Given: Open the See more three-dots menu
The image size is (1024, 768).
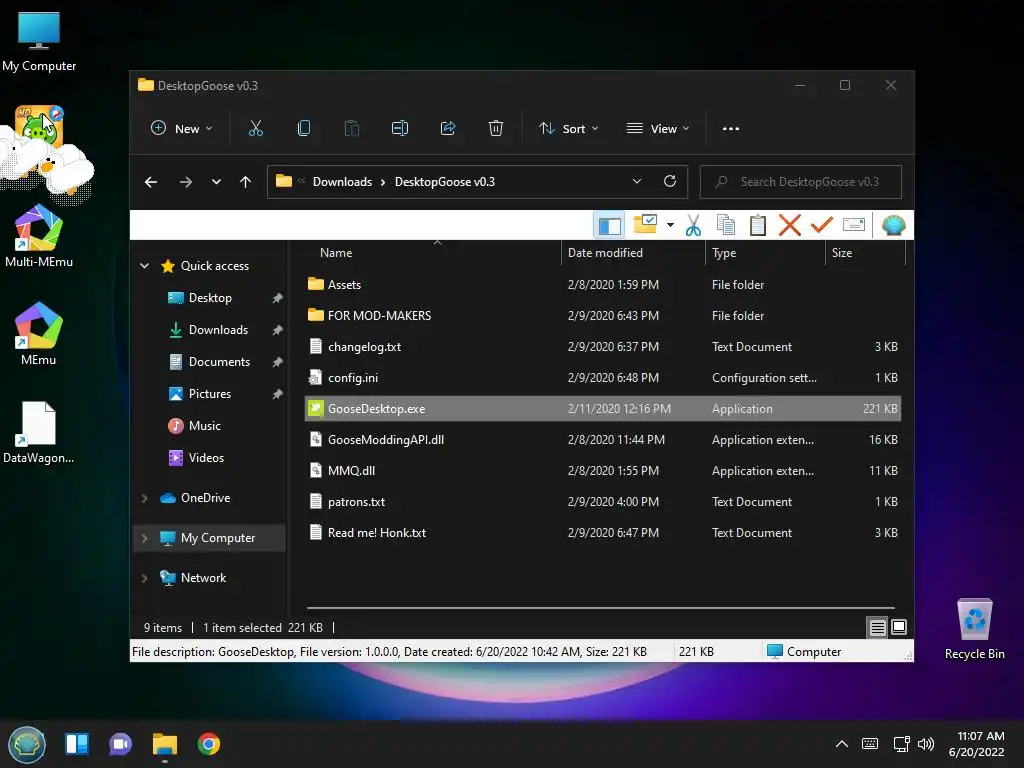Looking at the screenshot, I should coord(731,129).
